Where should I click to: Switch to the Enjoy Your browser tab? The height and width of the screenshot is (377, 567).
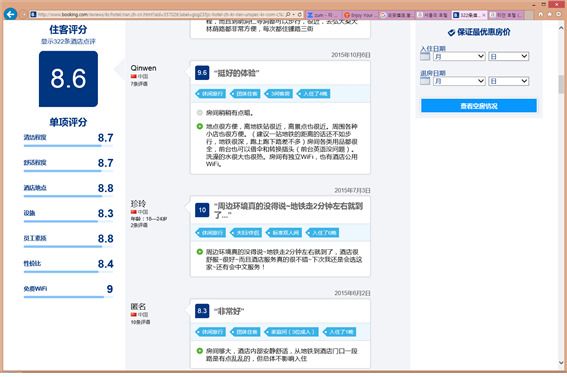coord(360,15)
